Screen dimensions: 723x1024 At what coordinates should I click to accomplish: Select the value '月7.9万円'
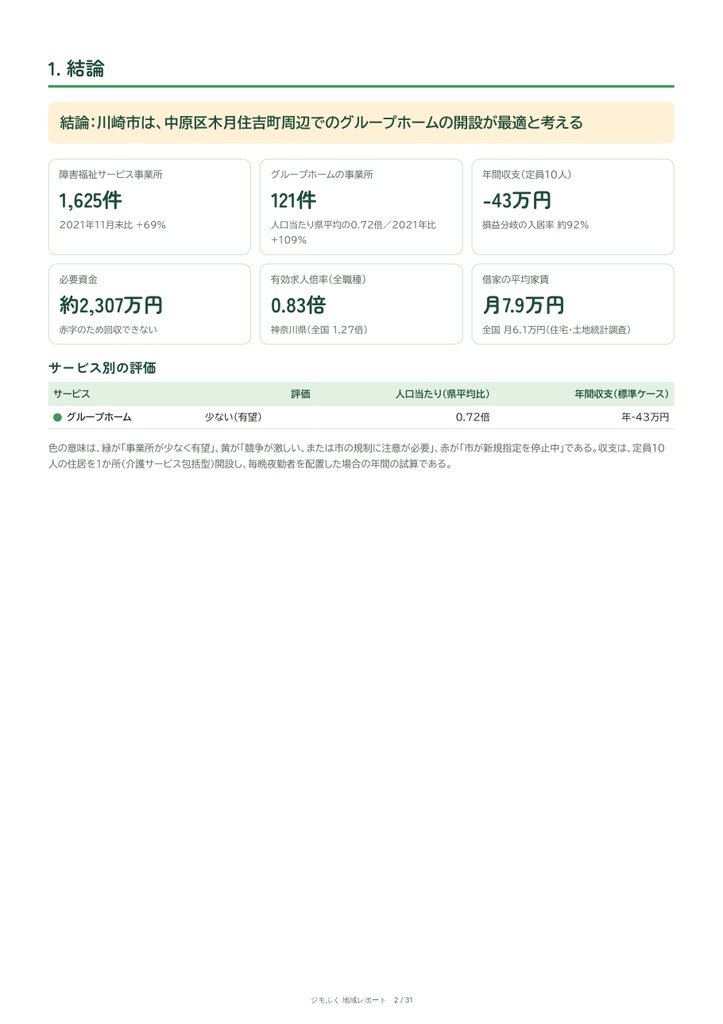[523, 305]
